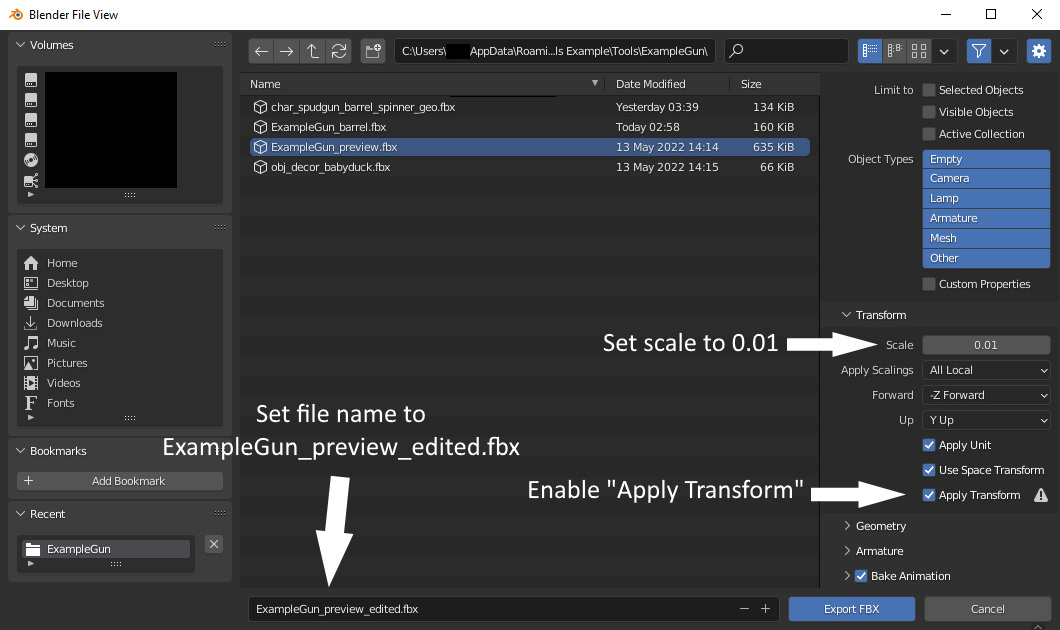1060x630 pixels.
Task: Open the Downloads system folder
Action: tap(74, 323)
